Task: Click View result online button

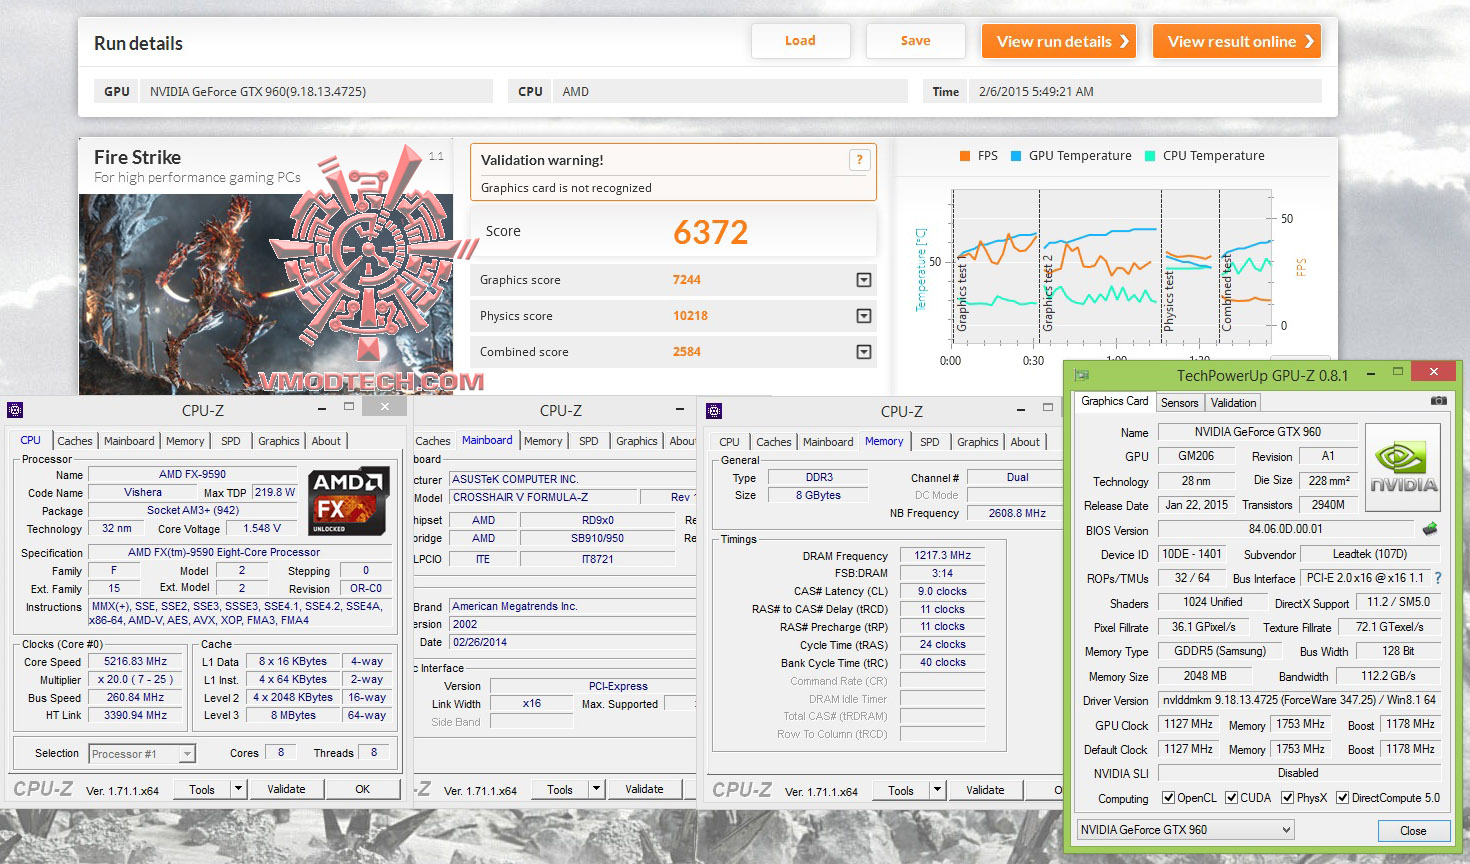Action: [x=1237, y=41]
